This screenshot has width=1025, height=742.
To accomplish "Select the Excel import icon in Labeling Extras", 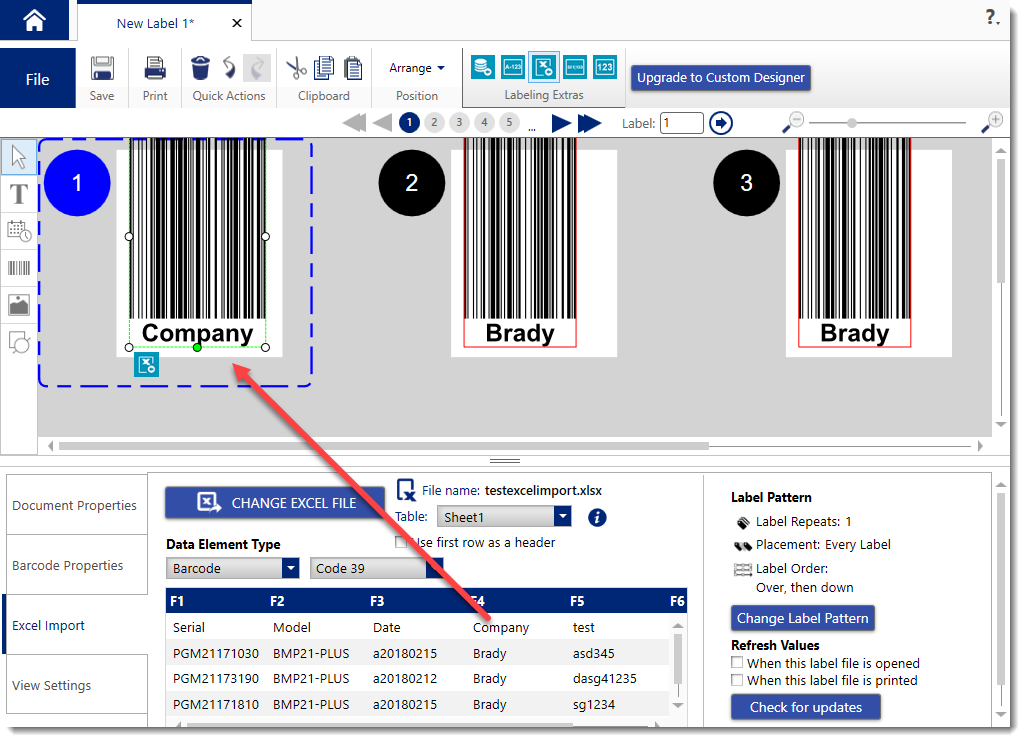I will (544, 67).
